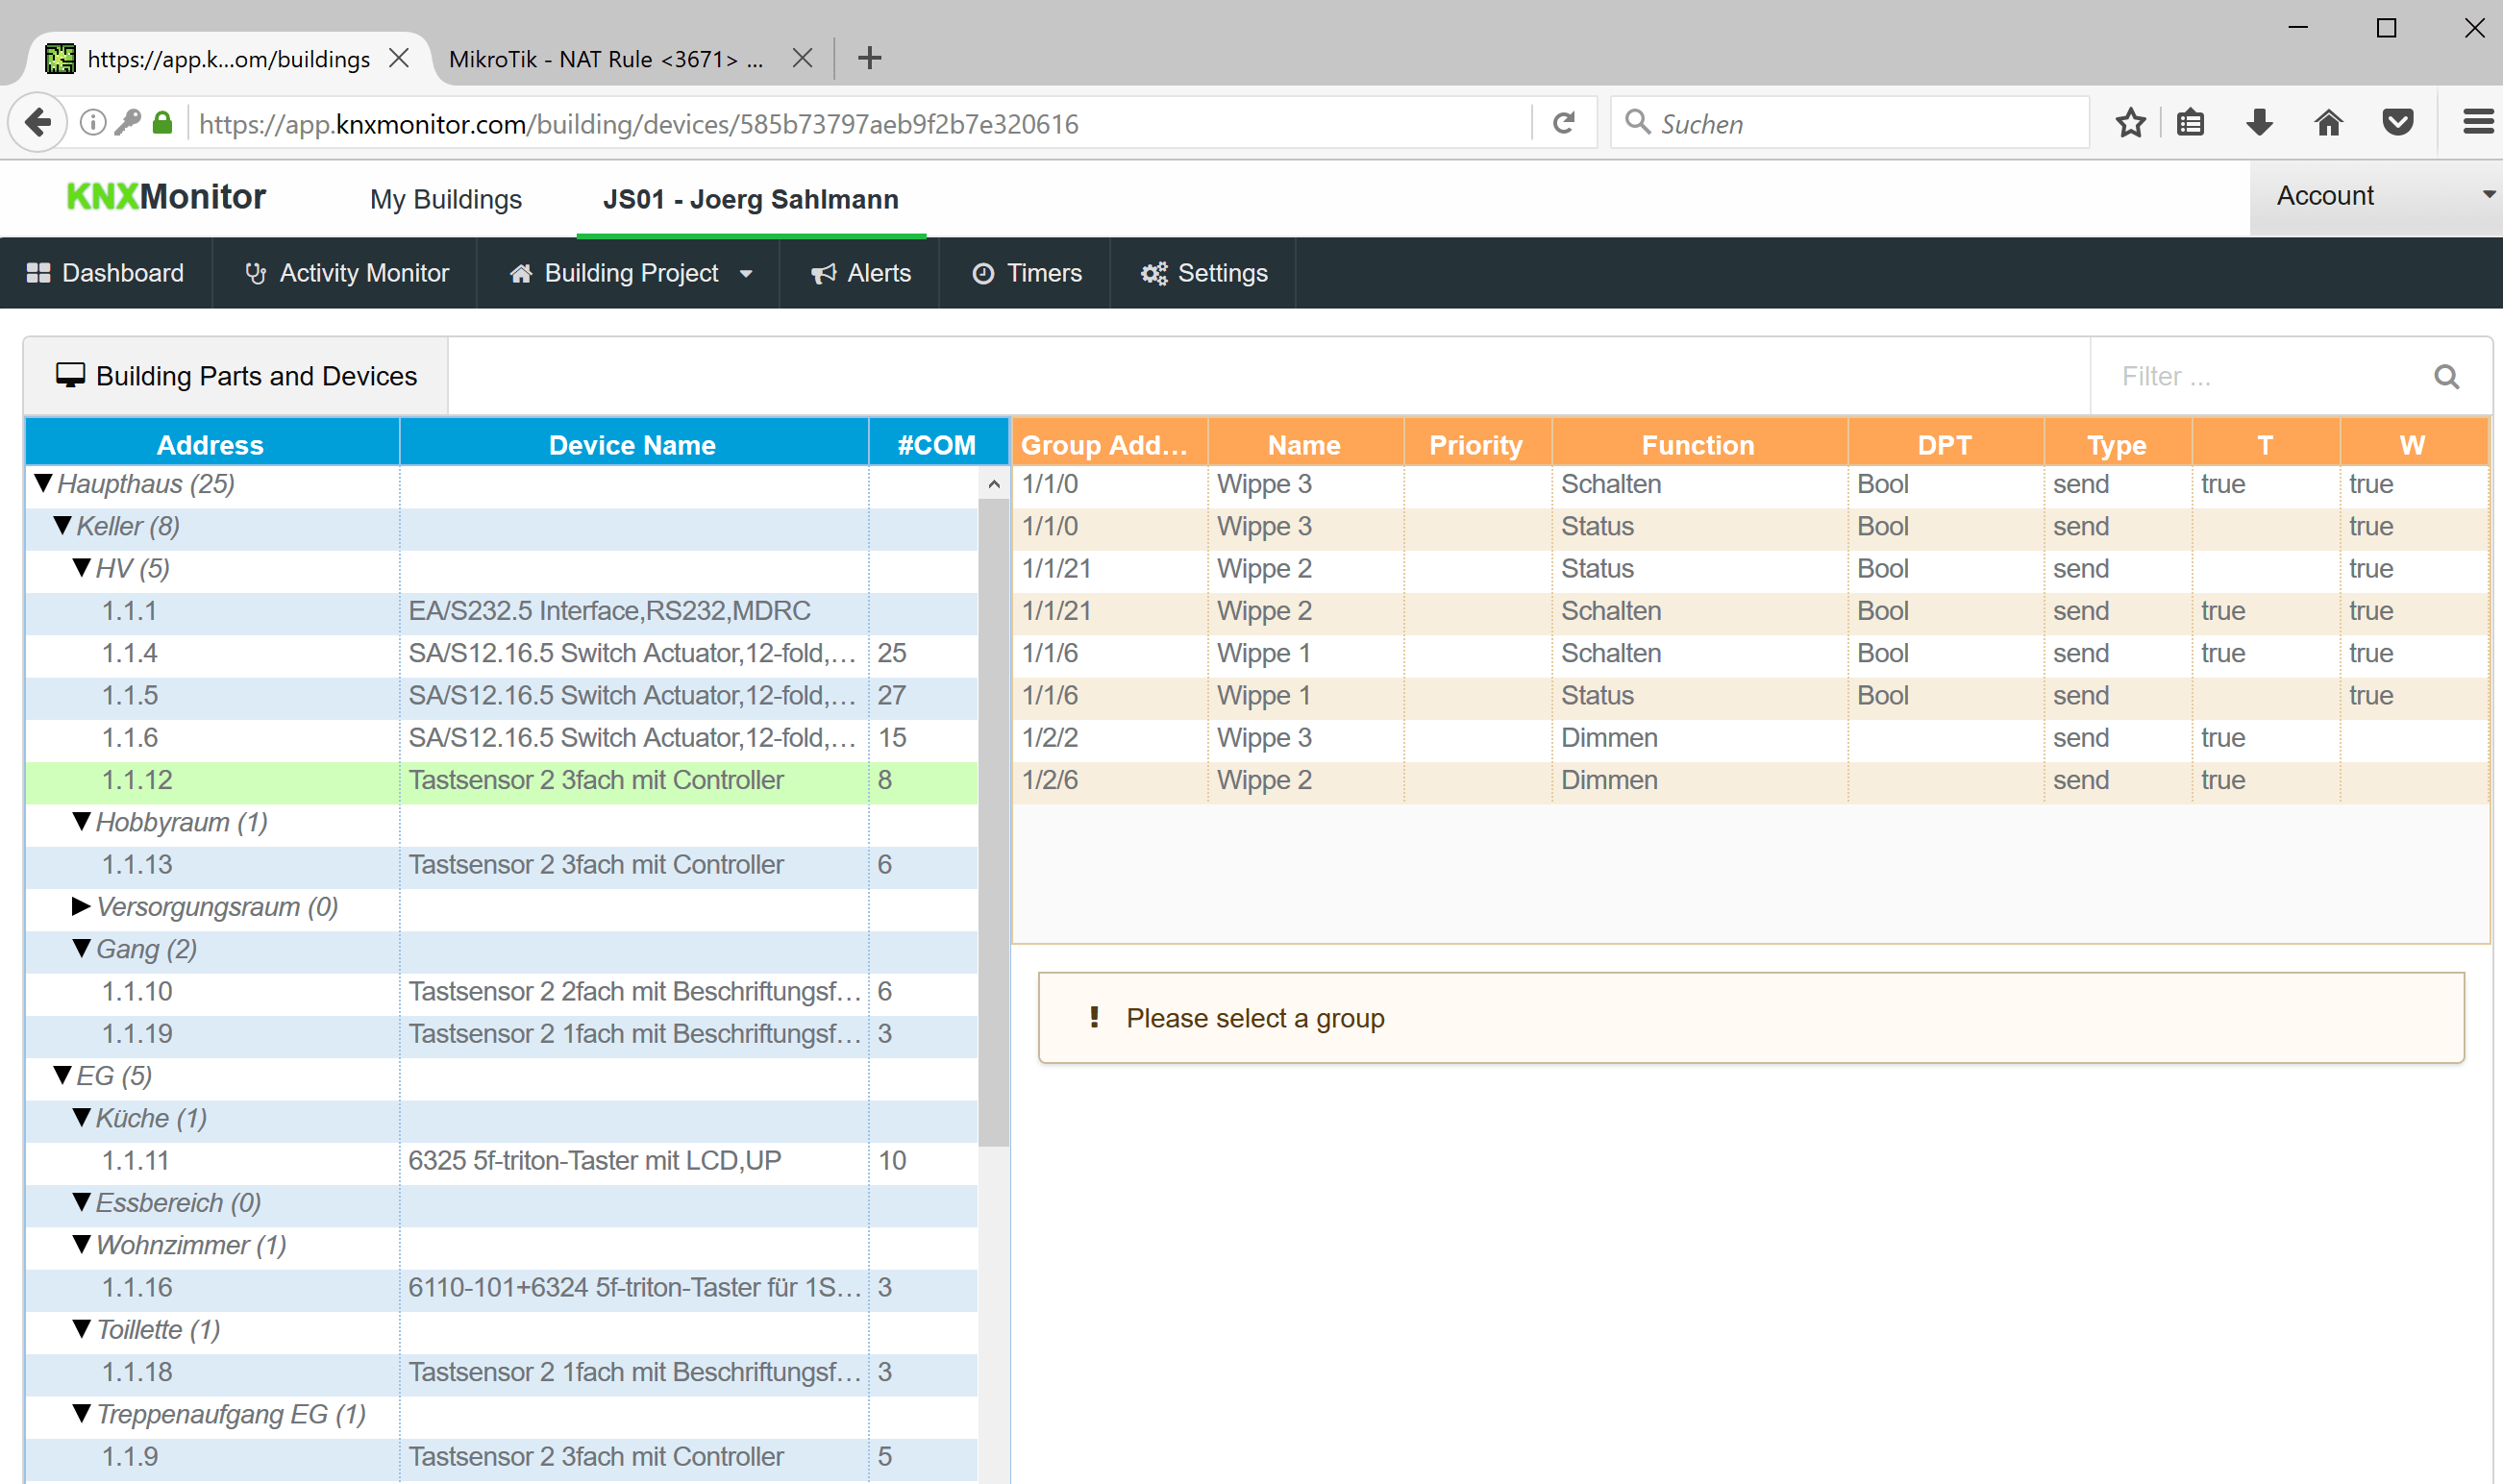Click the browser Suchen search box

1850,123
